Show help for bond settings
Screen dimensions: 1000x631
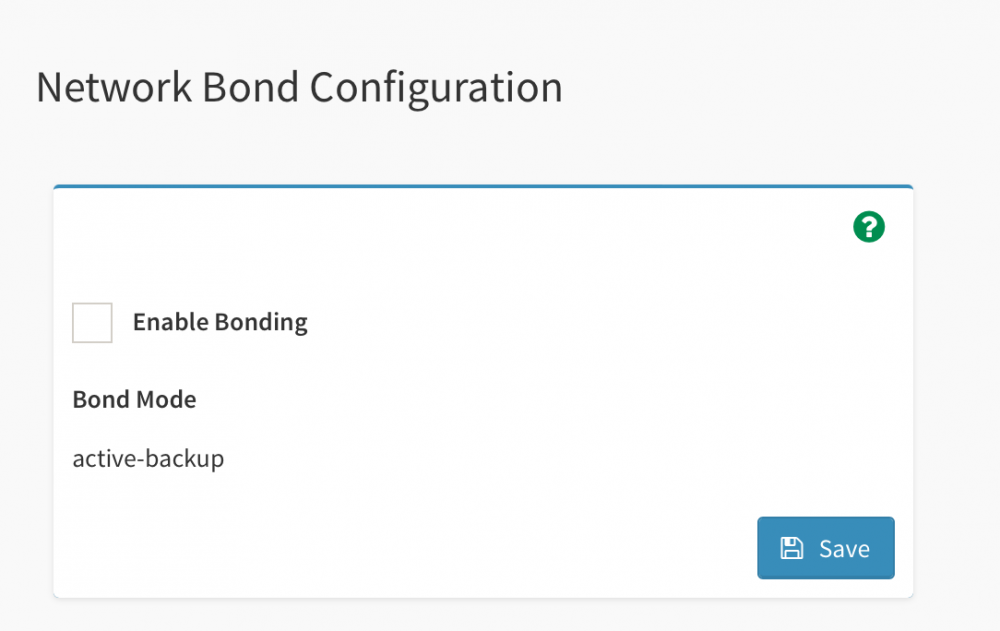tap(869, 227)
